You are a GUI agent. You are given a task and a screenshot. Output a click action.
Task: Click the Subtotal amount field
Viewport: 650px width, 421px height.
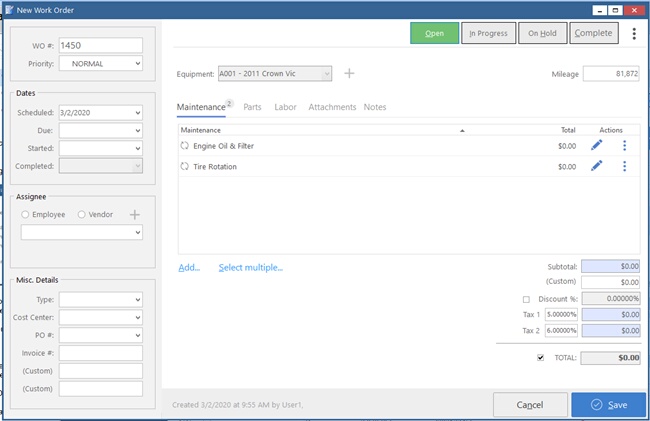pyautogui.click(x=611, y=266)
